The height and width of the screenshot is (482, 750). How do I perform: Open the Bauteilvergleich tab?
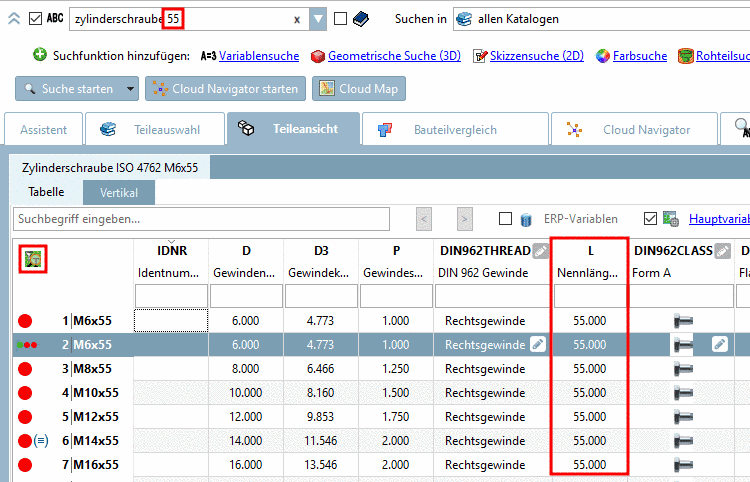point(455,130)
